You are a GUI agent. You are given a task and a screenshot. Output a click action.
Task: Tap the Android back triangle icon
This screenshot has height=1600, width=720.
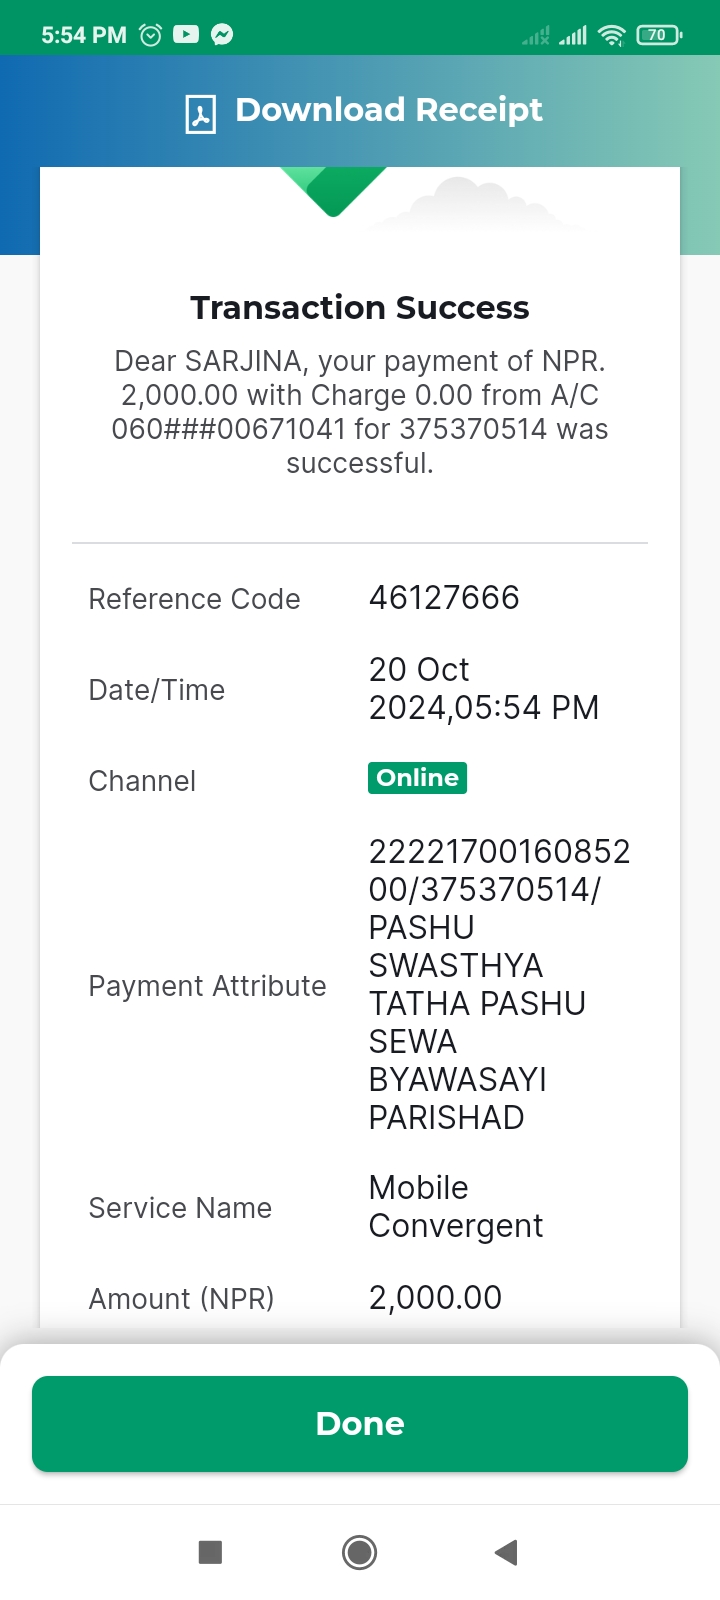tap(506, 1552)
